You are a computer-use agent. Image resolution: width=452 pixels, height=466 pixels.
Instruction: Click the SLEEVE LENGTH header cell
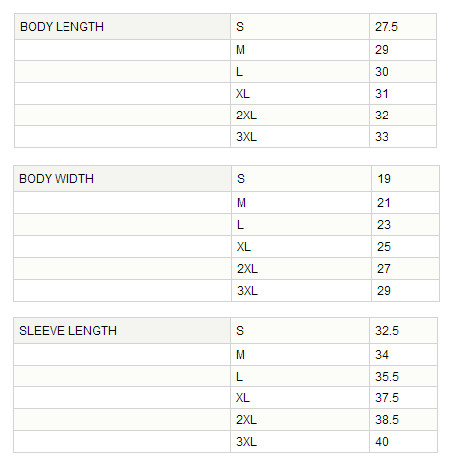(122, 331)
